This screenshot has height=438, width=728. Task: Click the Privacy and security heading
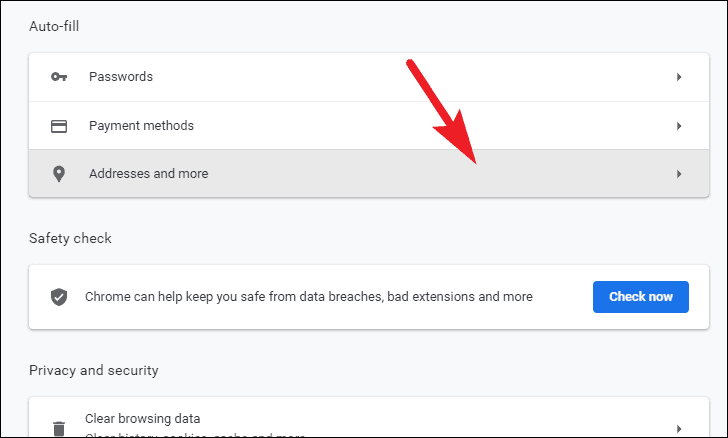tap(94, 370)
